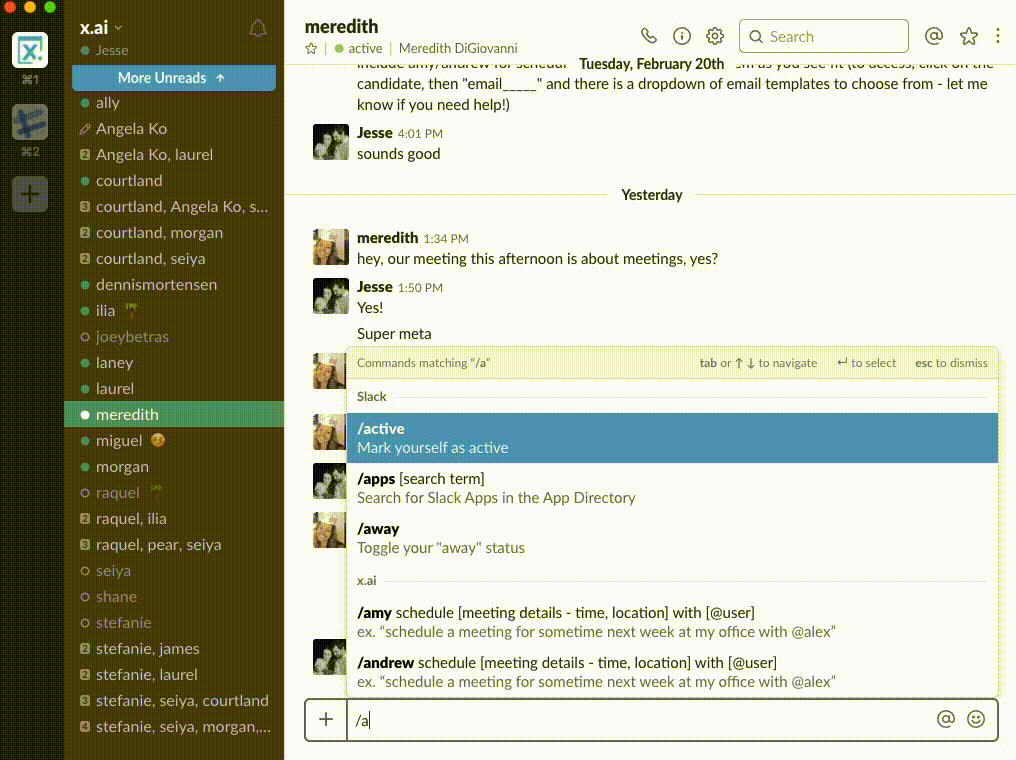Open raquel, ilia group message
1016x760 pixels.
pos(174,519)
